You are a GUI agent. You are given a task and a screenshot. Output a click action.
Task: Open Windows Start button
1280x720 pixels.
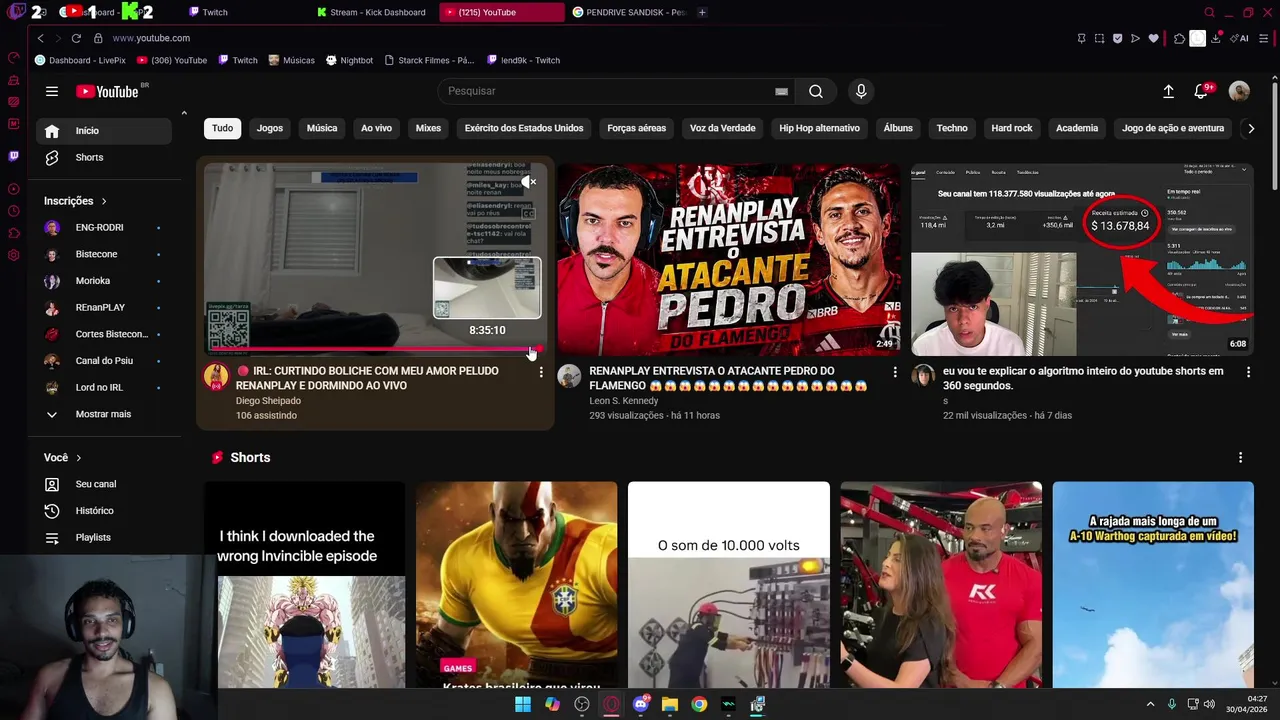pos(523,704)
